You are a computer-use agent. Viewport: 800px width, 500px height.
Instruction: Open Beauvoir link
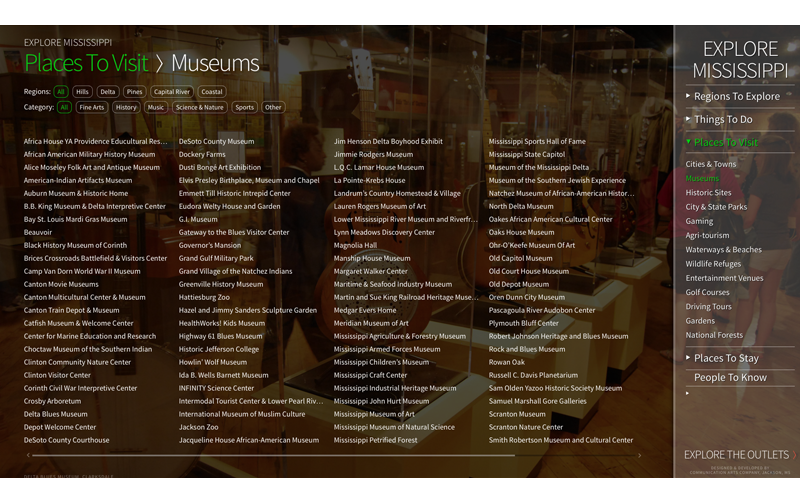click(38, 232)
